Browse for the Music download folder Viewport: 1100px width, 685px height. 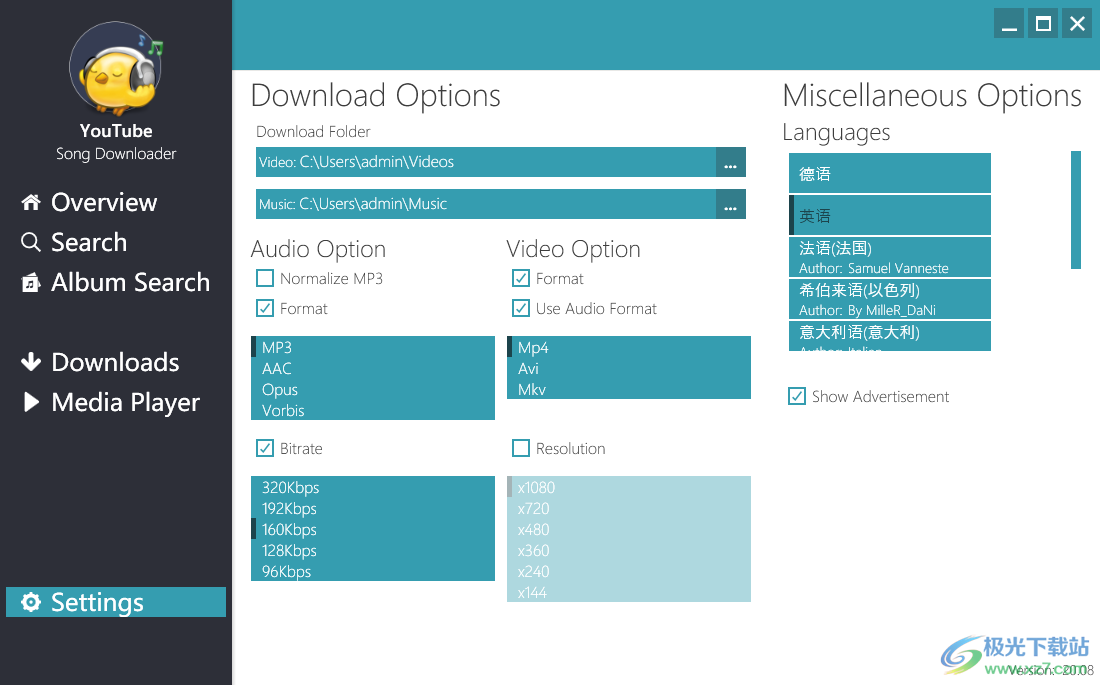coord(731,204)
